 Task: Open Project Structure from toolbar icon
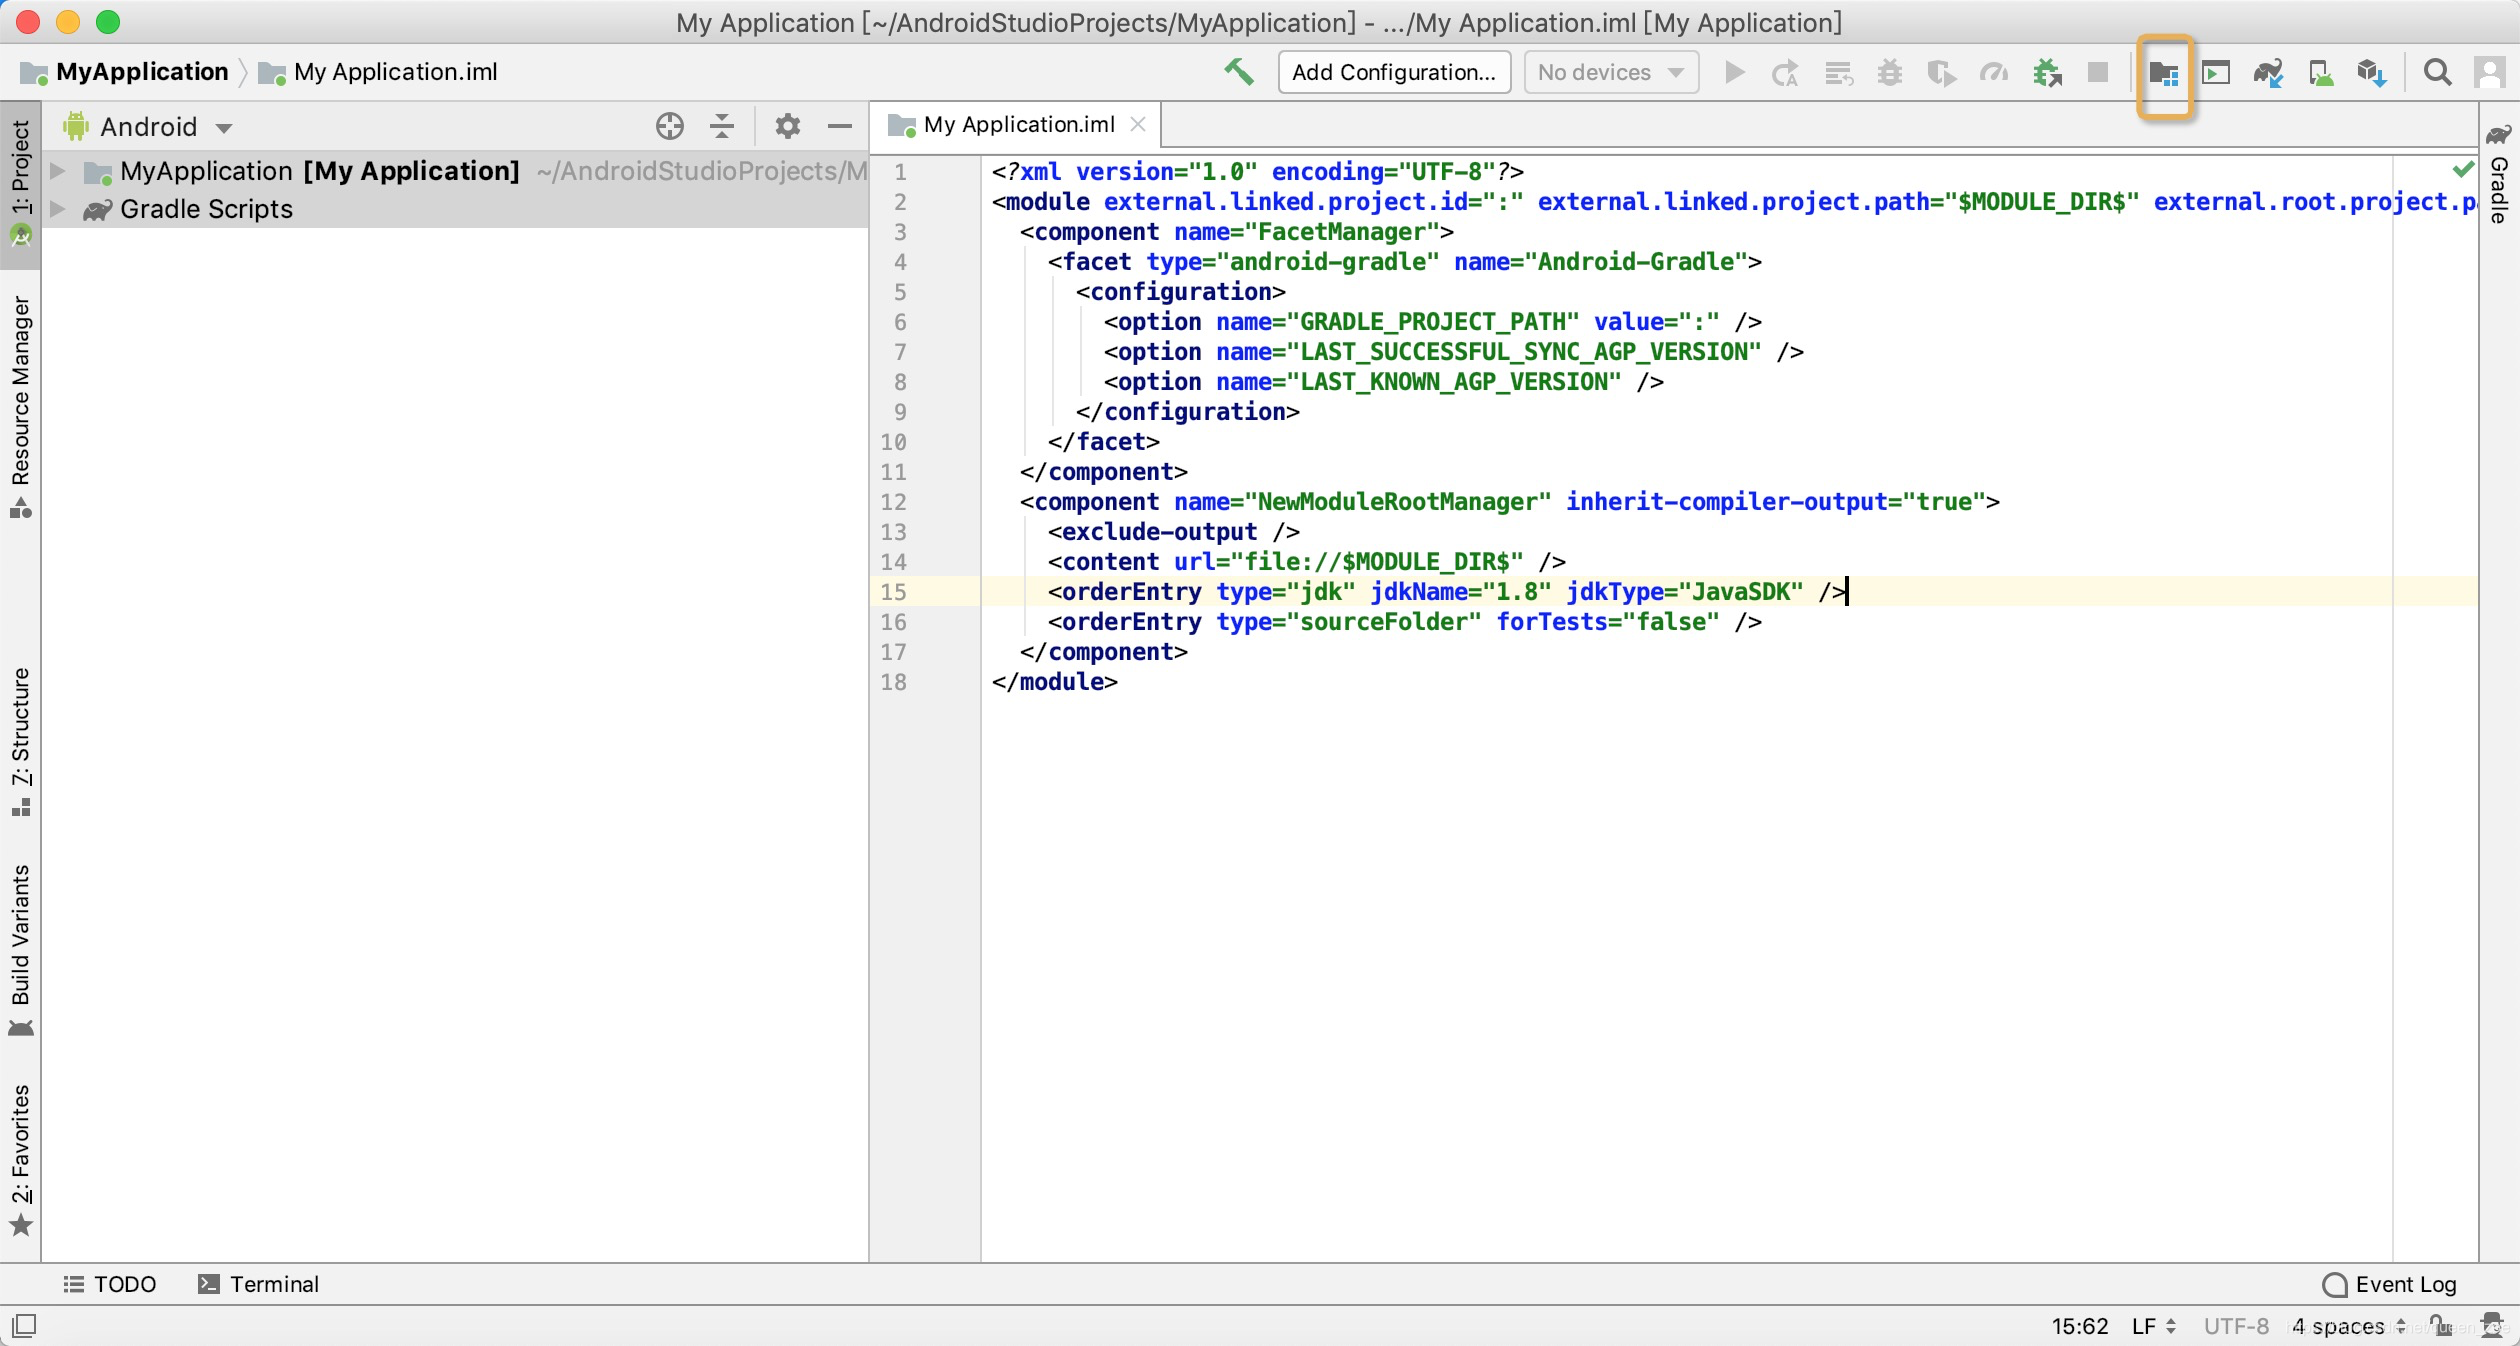(x=2164, y=74)
